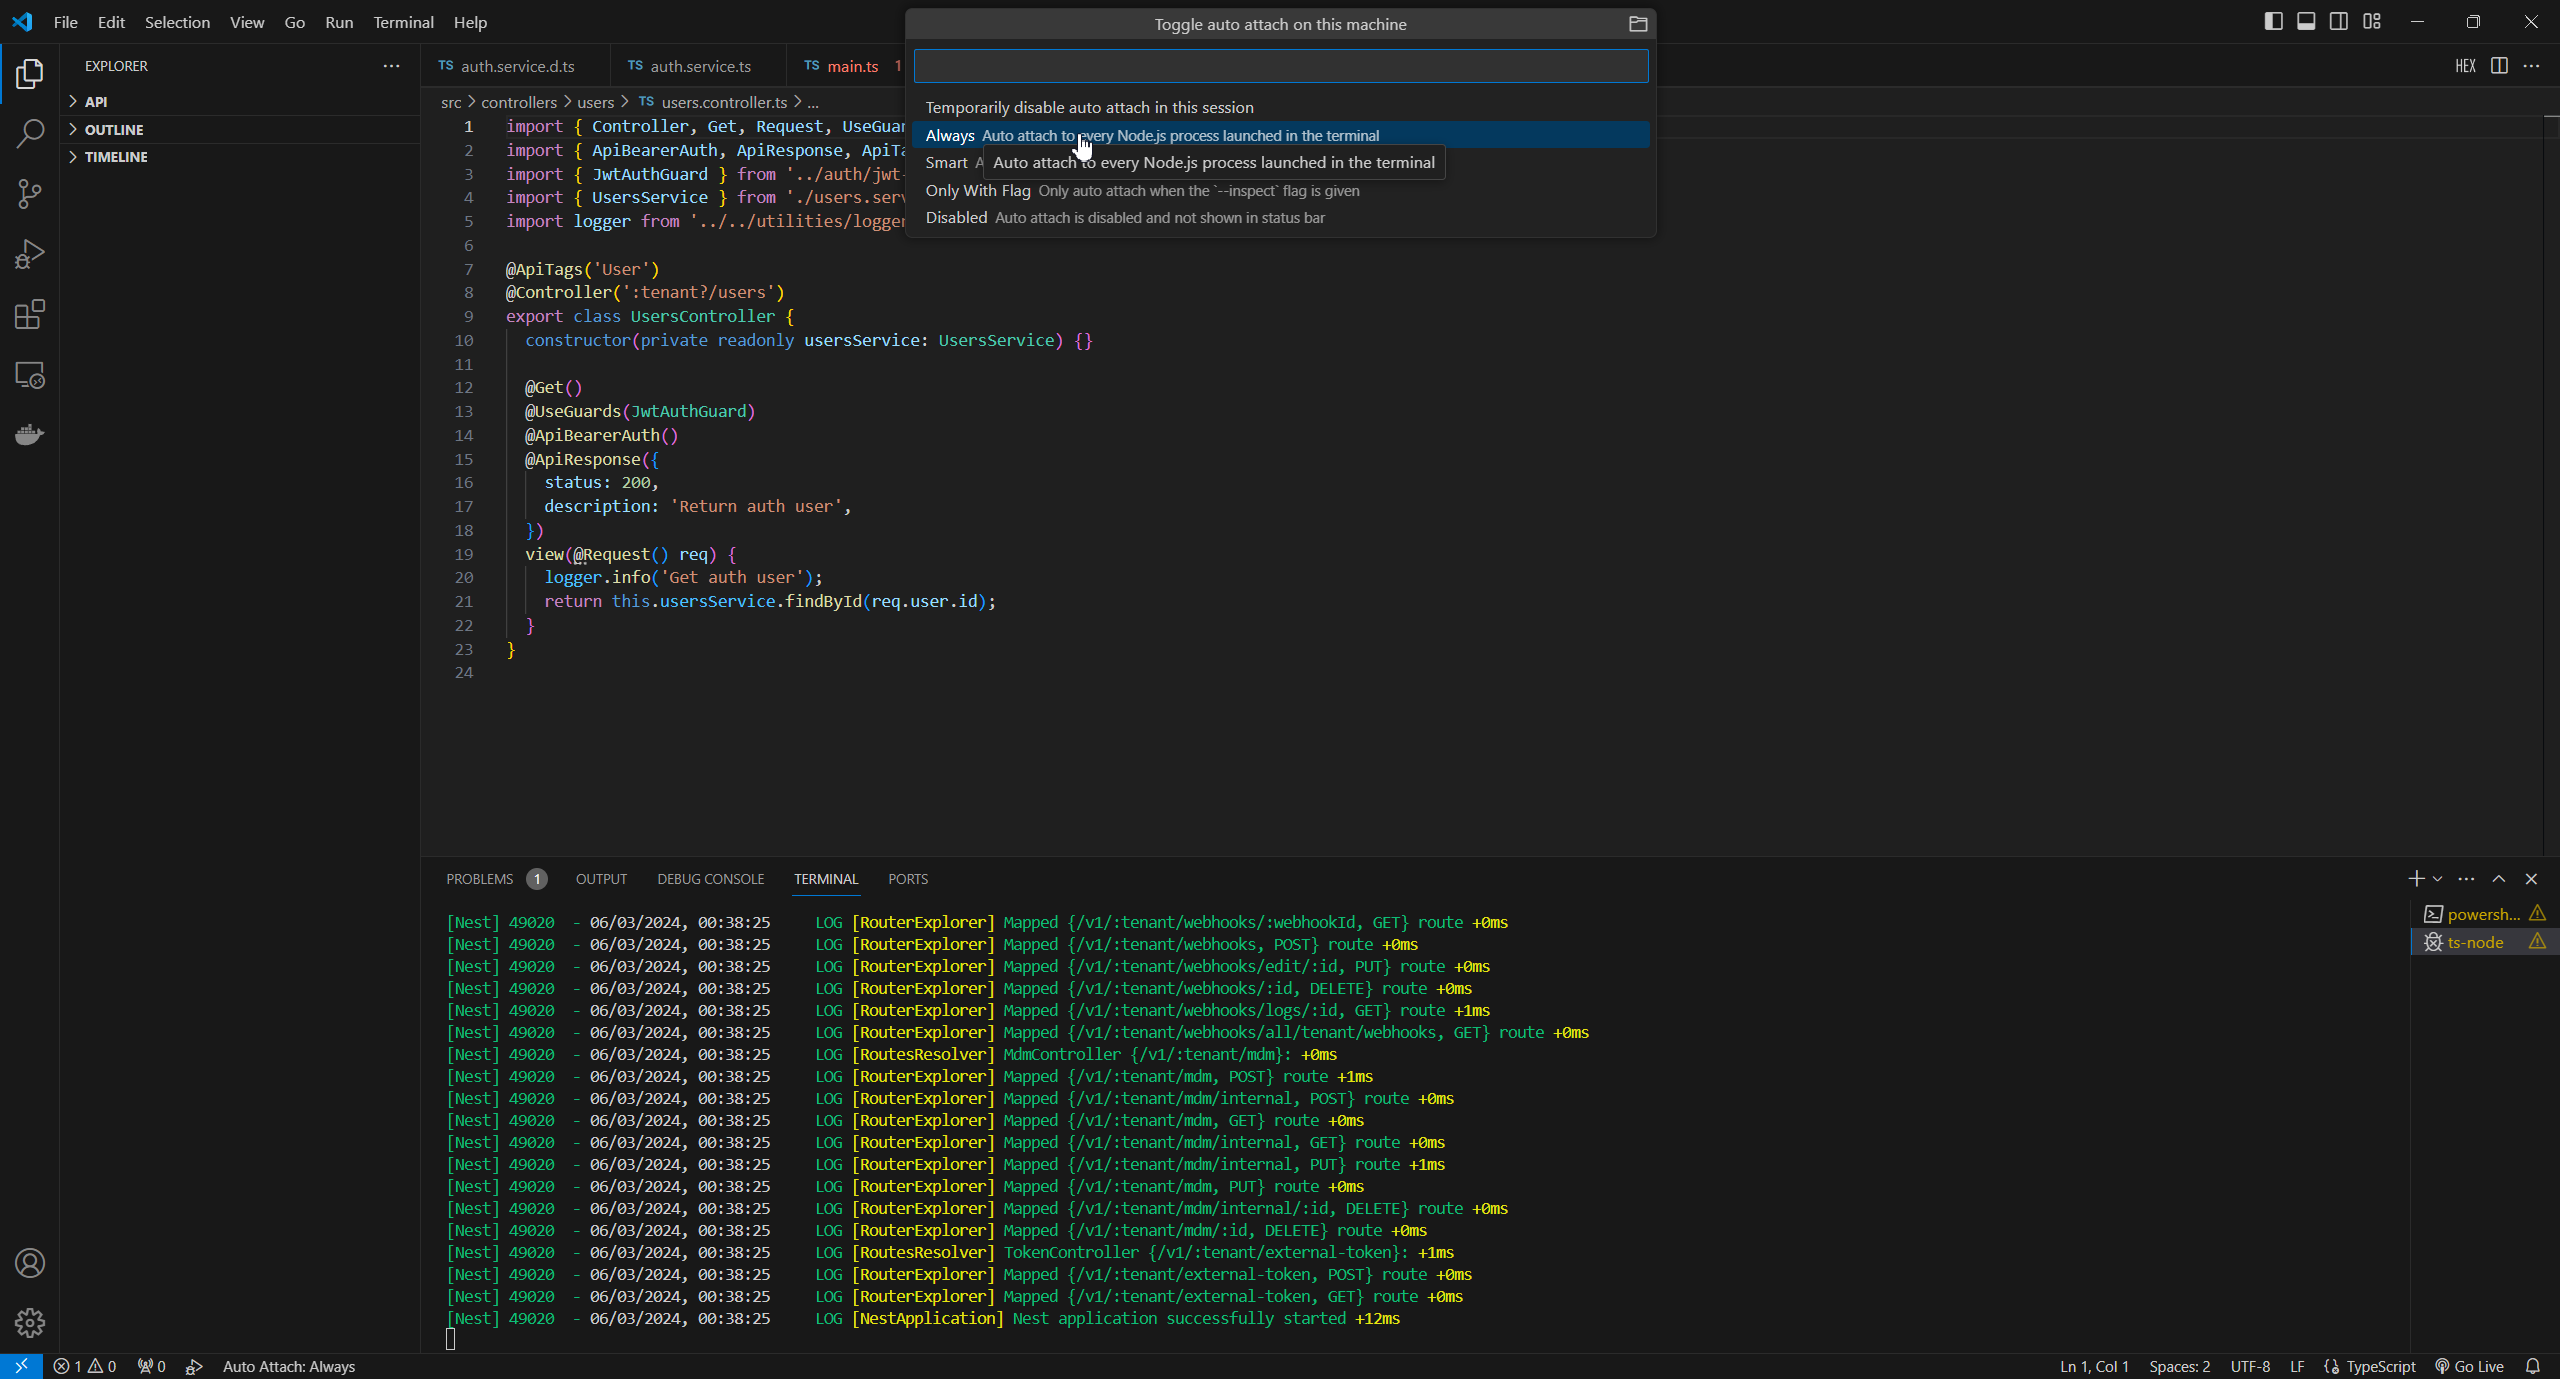Viewport: 2560px width, 1379px height.
Task: Open the Accounts menu
Action: [x=30, y=1263]
